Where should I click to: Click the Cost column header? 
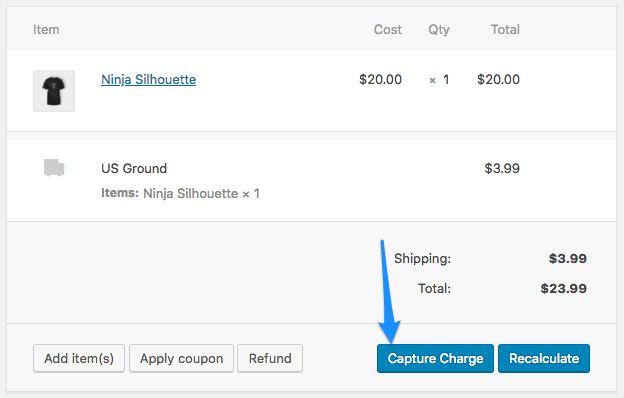click(x=388, y=29)
